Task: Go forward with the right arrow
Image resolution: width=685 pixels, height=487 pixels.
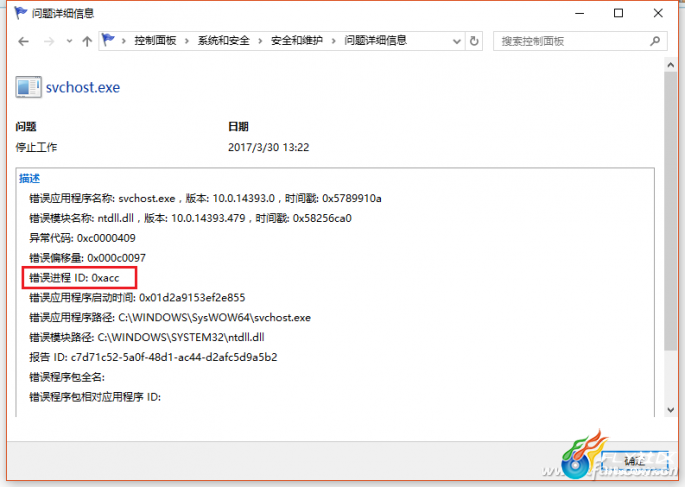Action: click(x=49, y=41)
